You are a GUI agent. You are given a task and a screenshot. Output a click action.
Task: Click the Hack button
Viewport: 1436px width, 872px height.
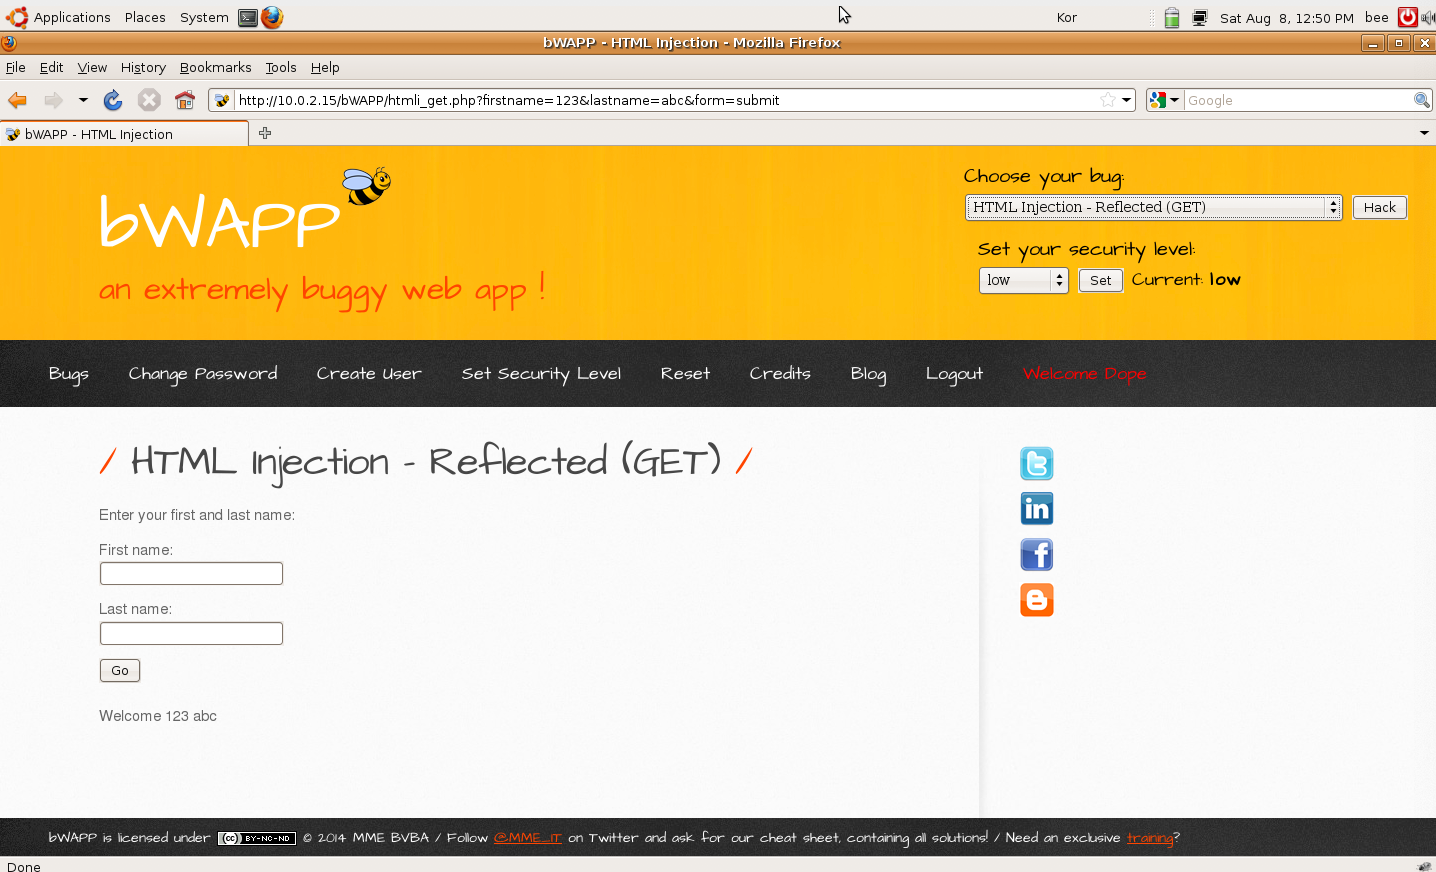point(1380,207)
